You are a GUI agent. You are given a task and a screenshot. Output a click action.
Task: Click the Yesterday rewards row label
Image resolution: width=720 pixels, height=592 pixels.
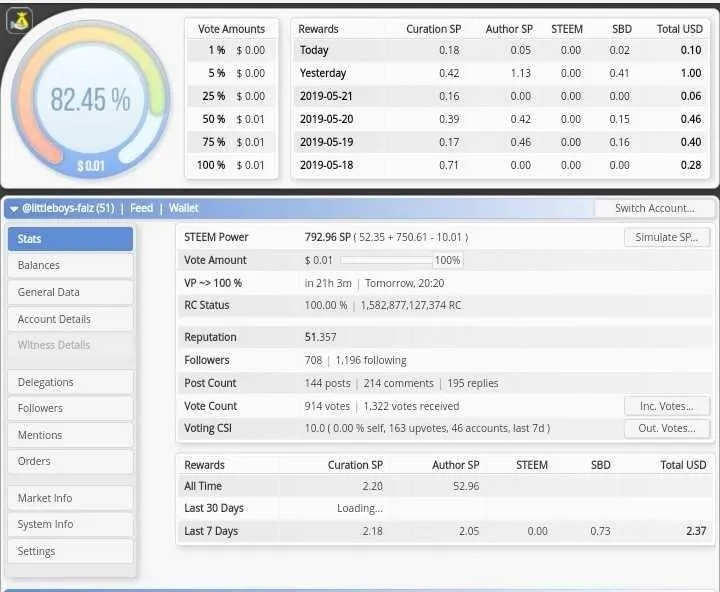tap(323, 73)
